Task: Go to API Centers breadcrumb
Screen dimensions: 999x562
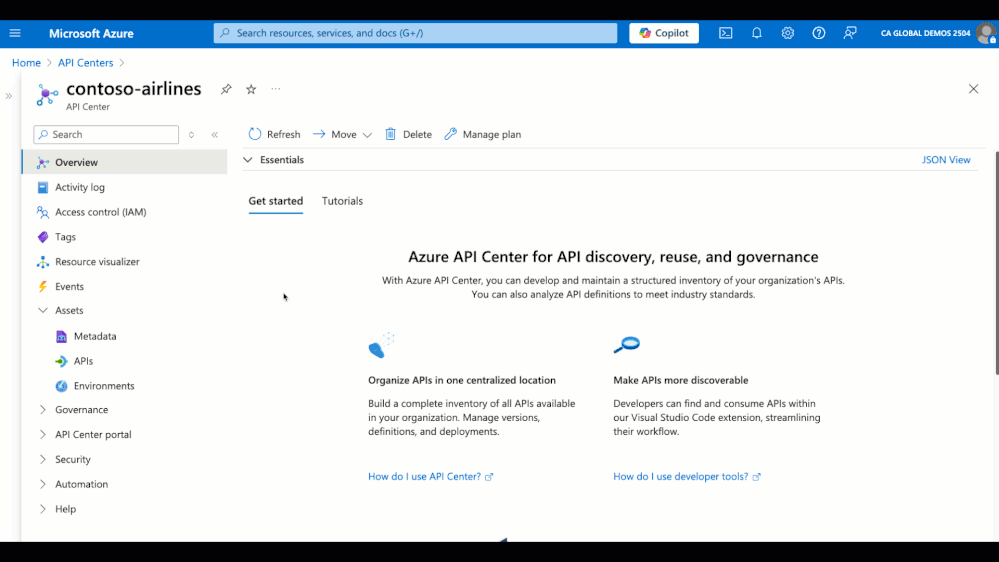Action: point(85,62)
